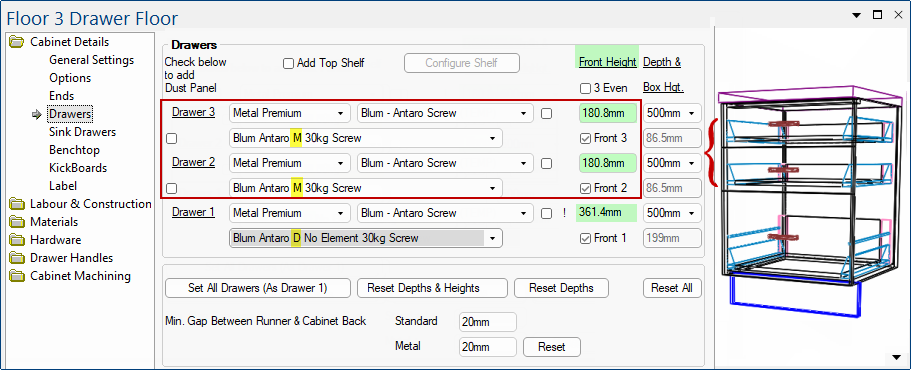Click the Hardware folder icon

point(17,240)
